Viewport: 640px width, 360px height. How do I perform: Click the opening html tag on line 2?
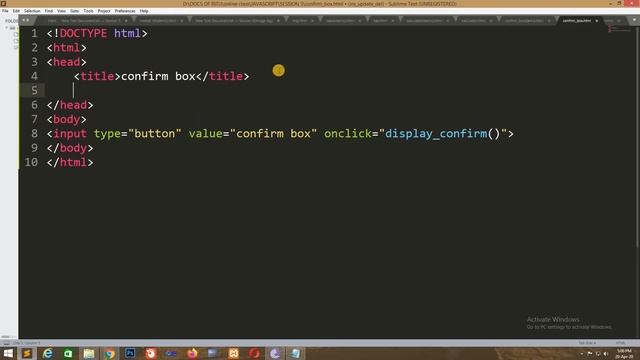(67, 48)
